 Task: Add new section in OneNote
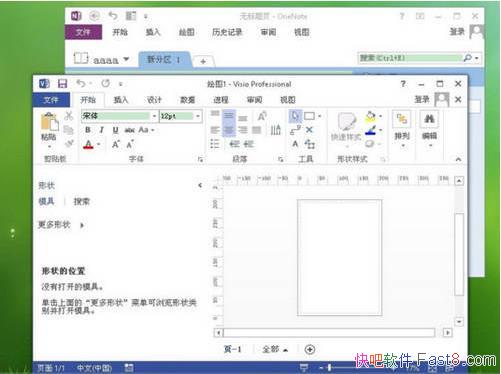[x=203, y=61]
